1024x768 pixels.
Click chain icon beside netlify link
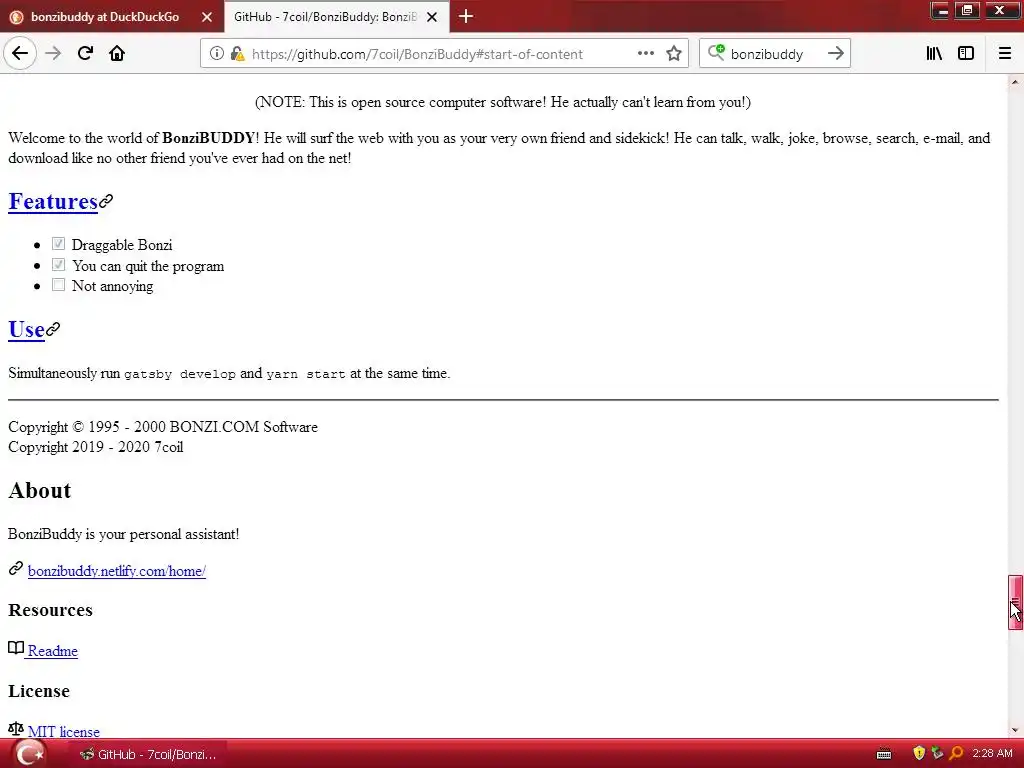click(x=16, y=569)
